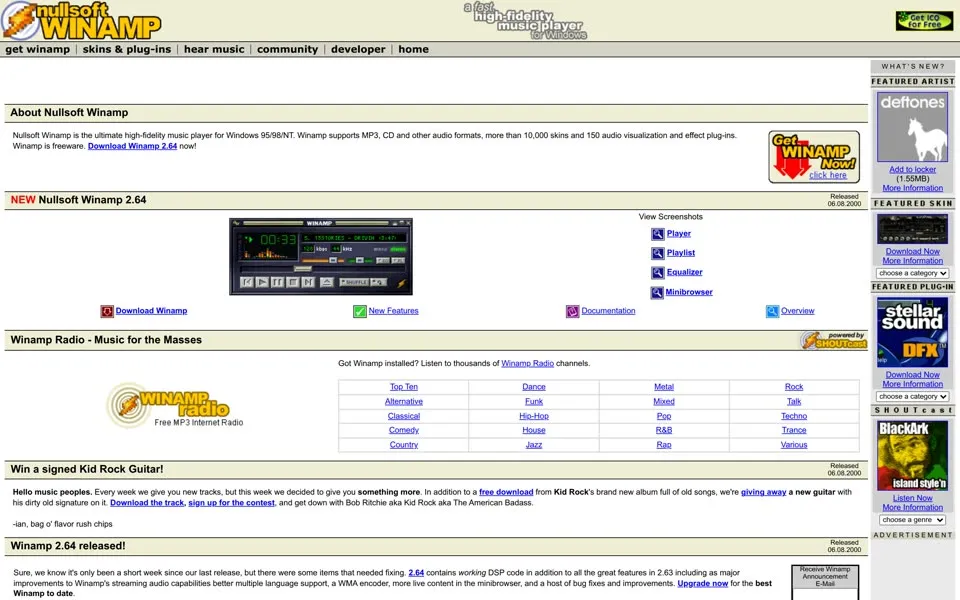Image resolution: width=960 pixels, height=600 pixels.
Task: Select the Country radio channel
Action: click(403, 445)
